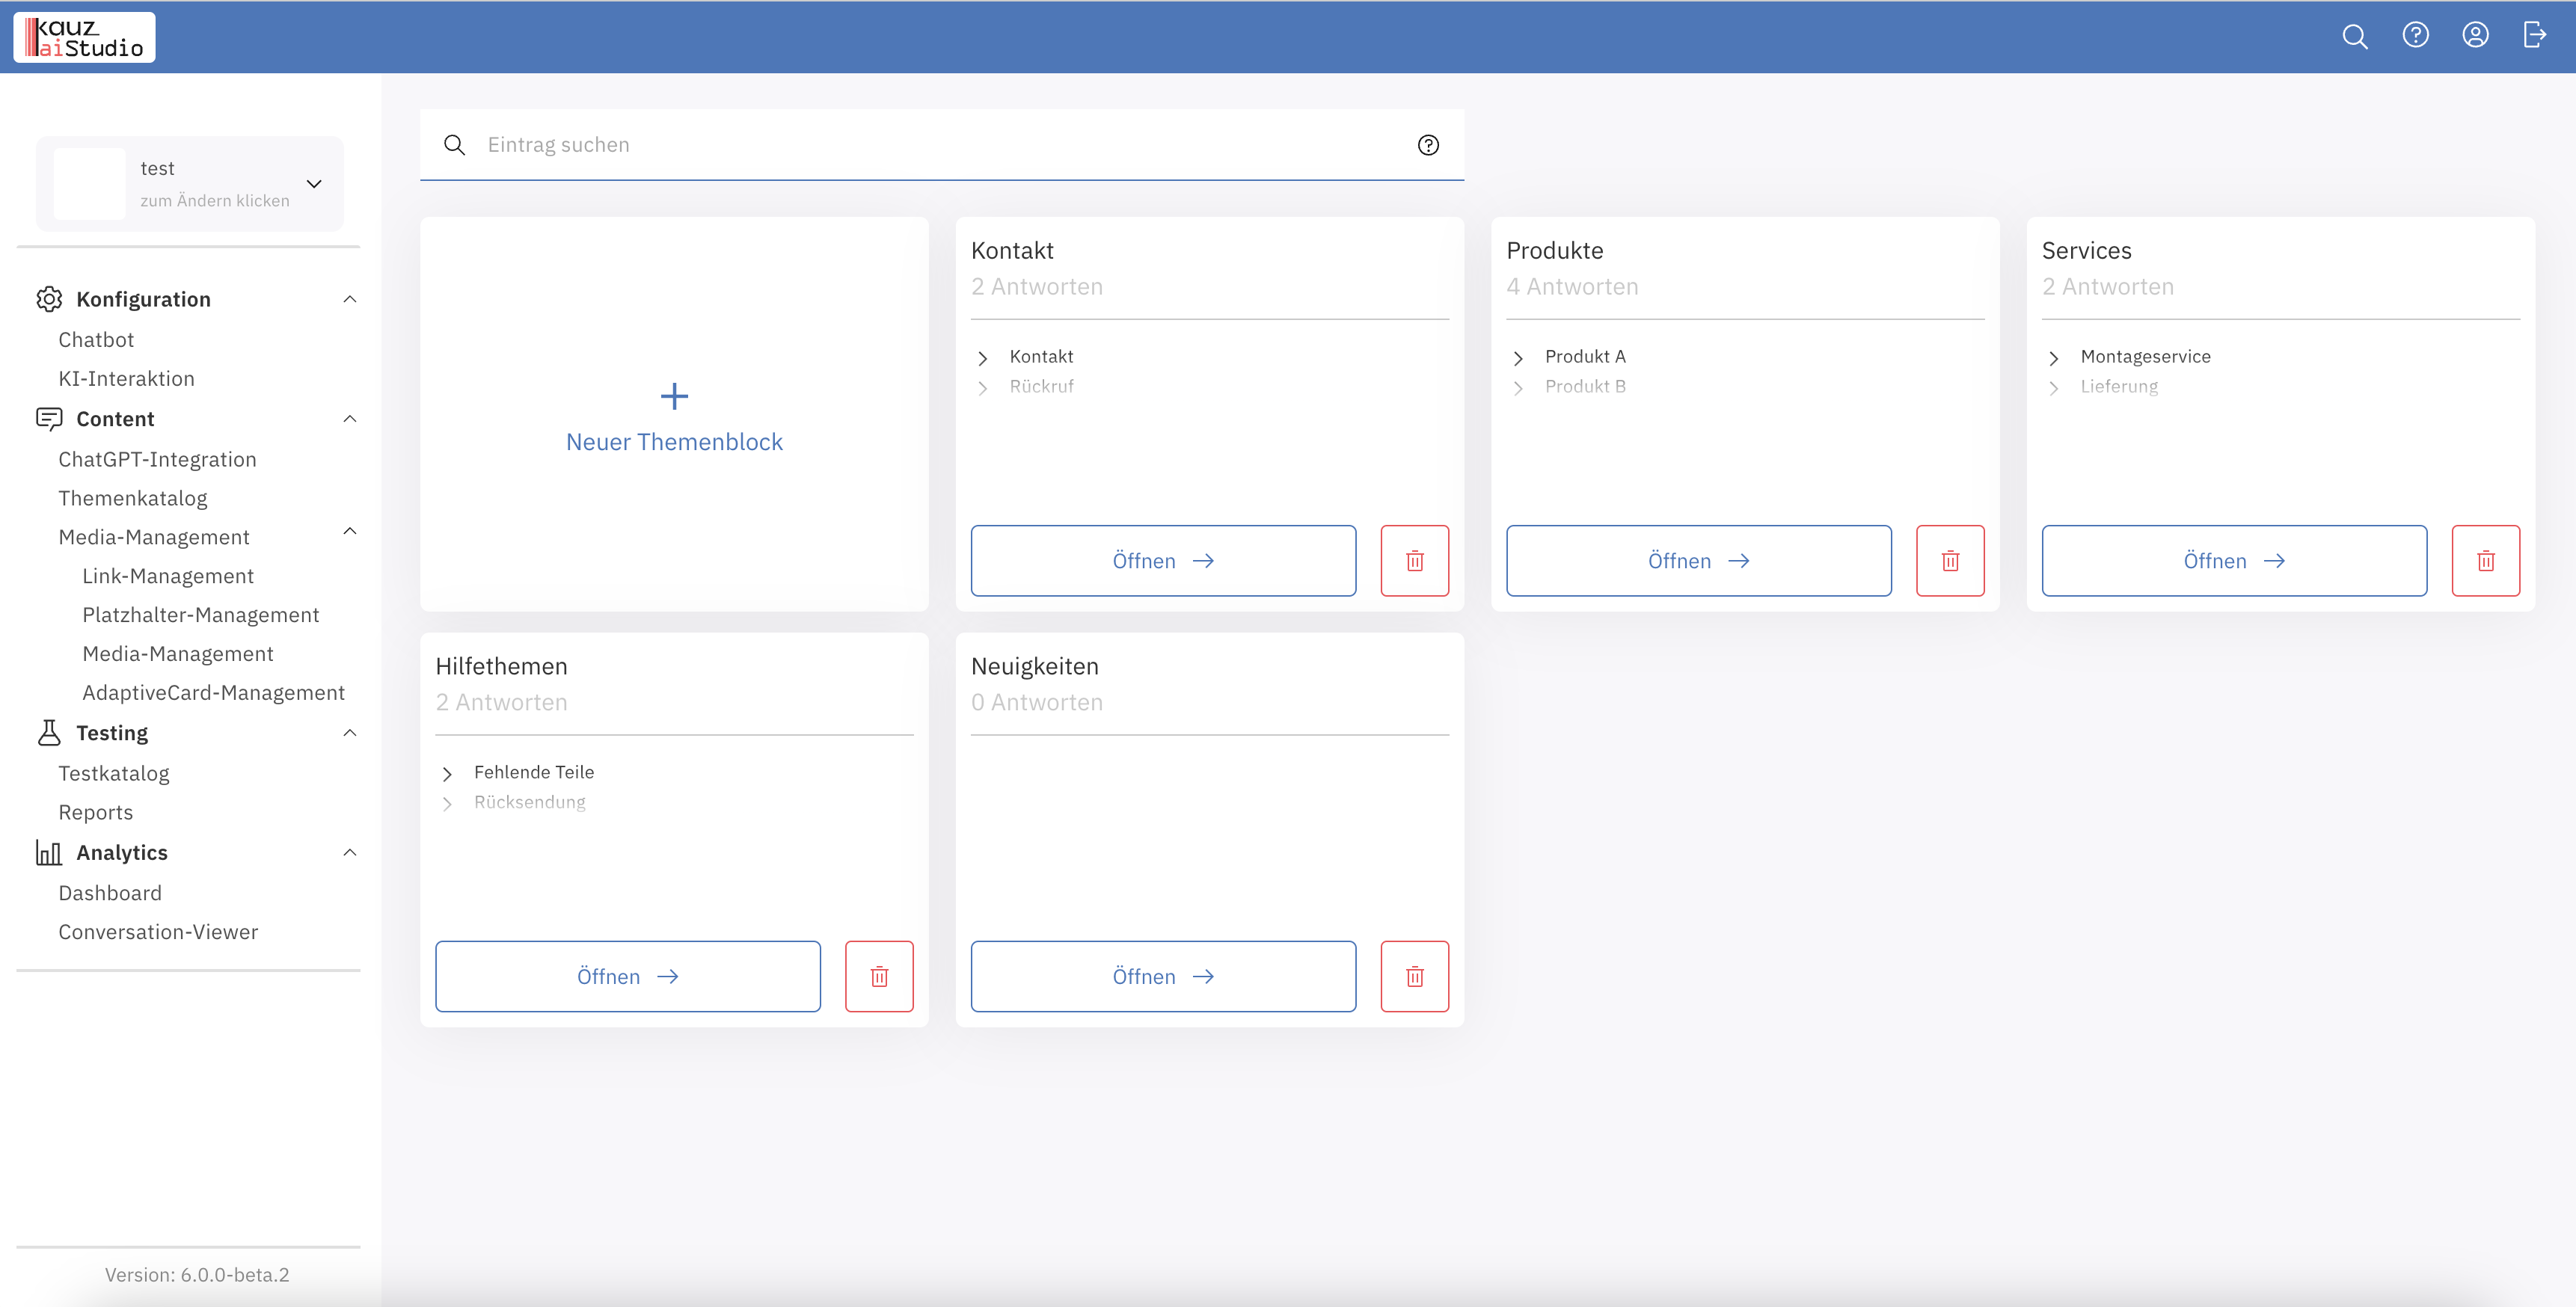Click the Testing flask icon in sidebar
The image size is (2576, 1307).
[49, 732]
